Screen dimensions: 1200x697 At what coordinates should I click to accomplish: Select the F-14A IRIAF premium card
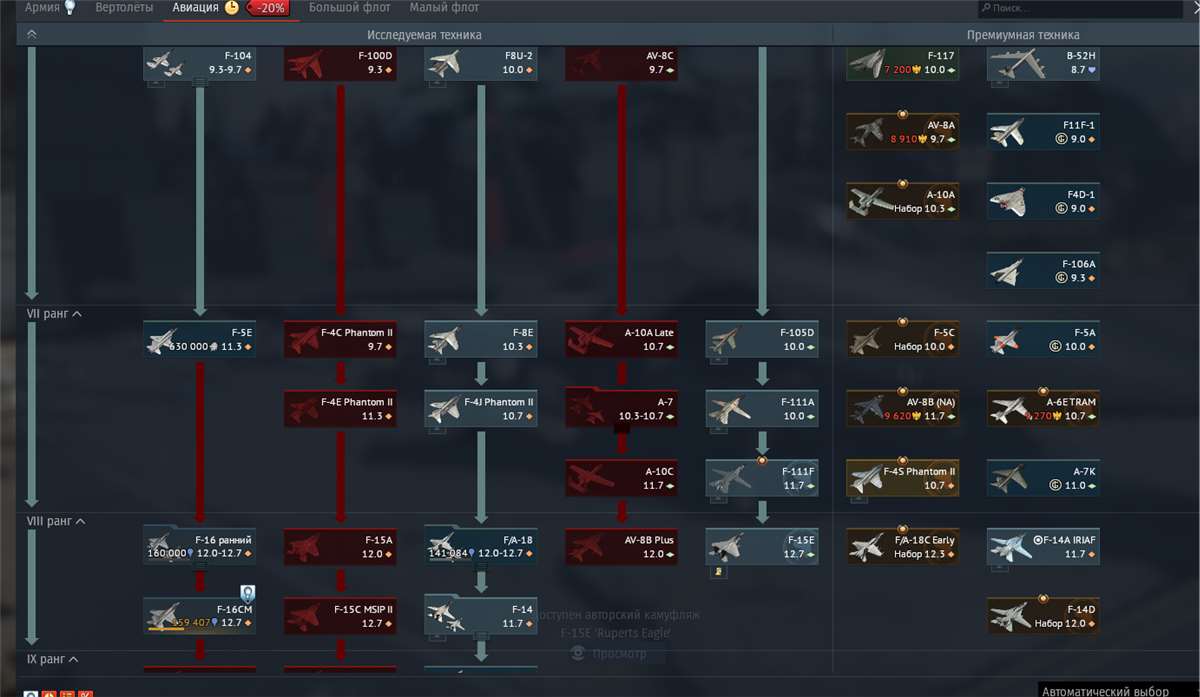(x=1043, y=546)
